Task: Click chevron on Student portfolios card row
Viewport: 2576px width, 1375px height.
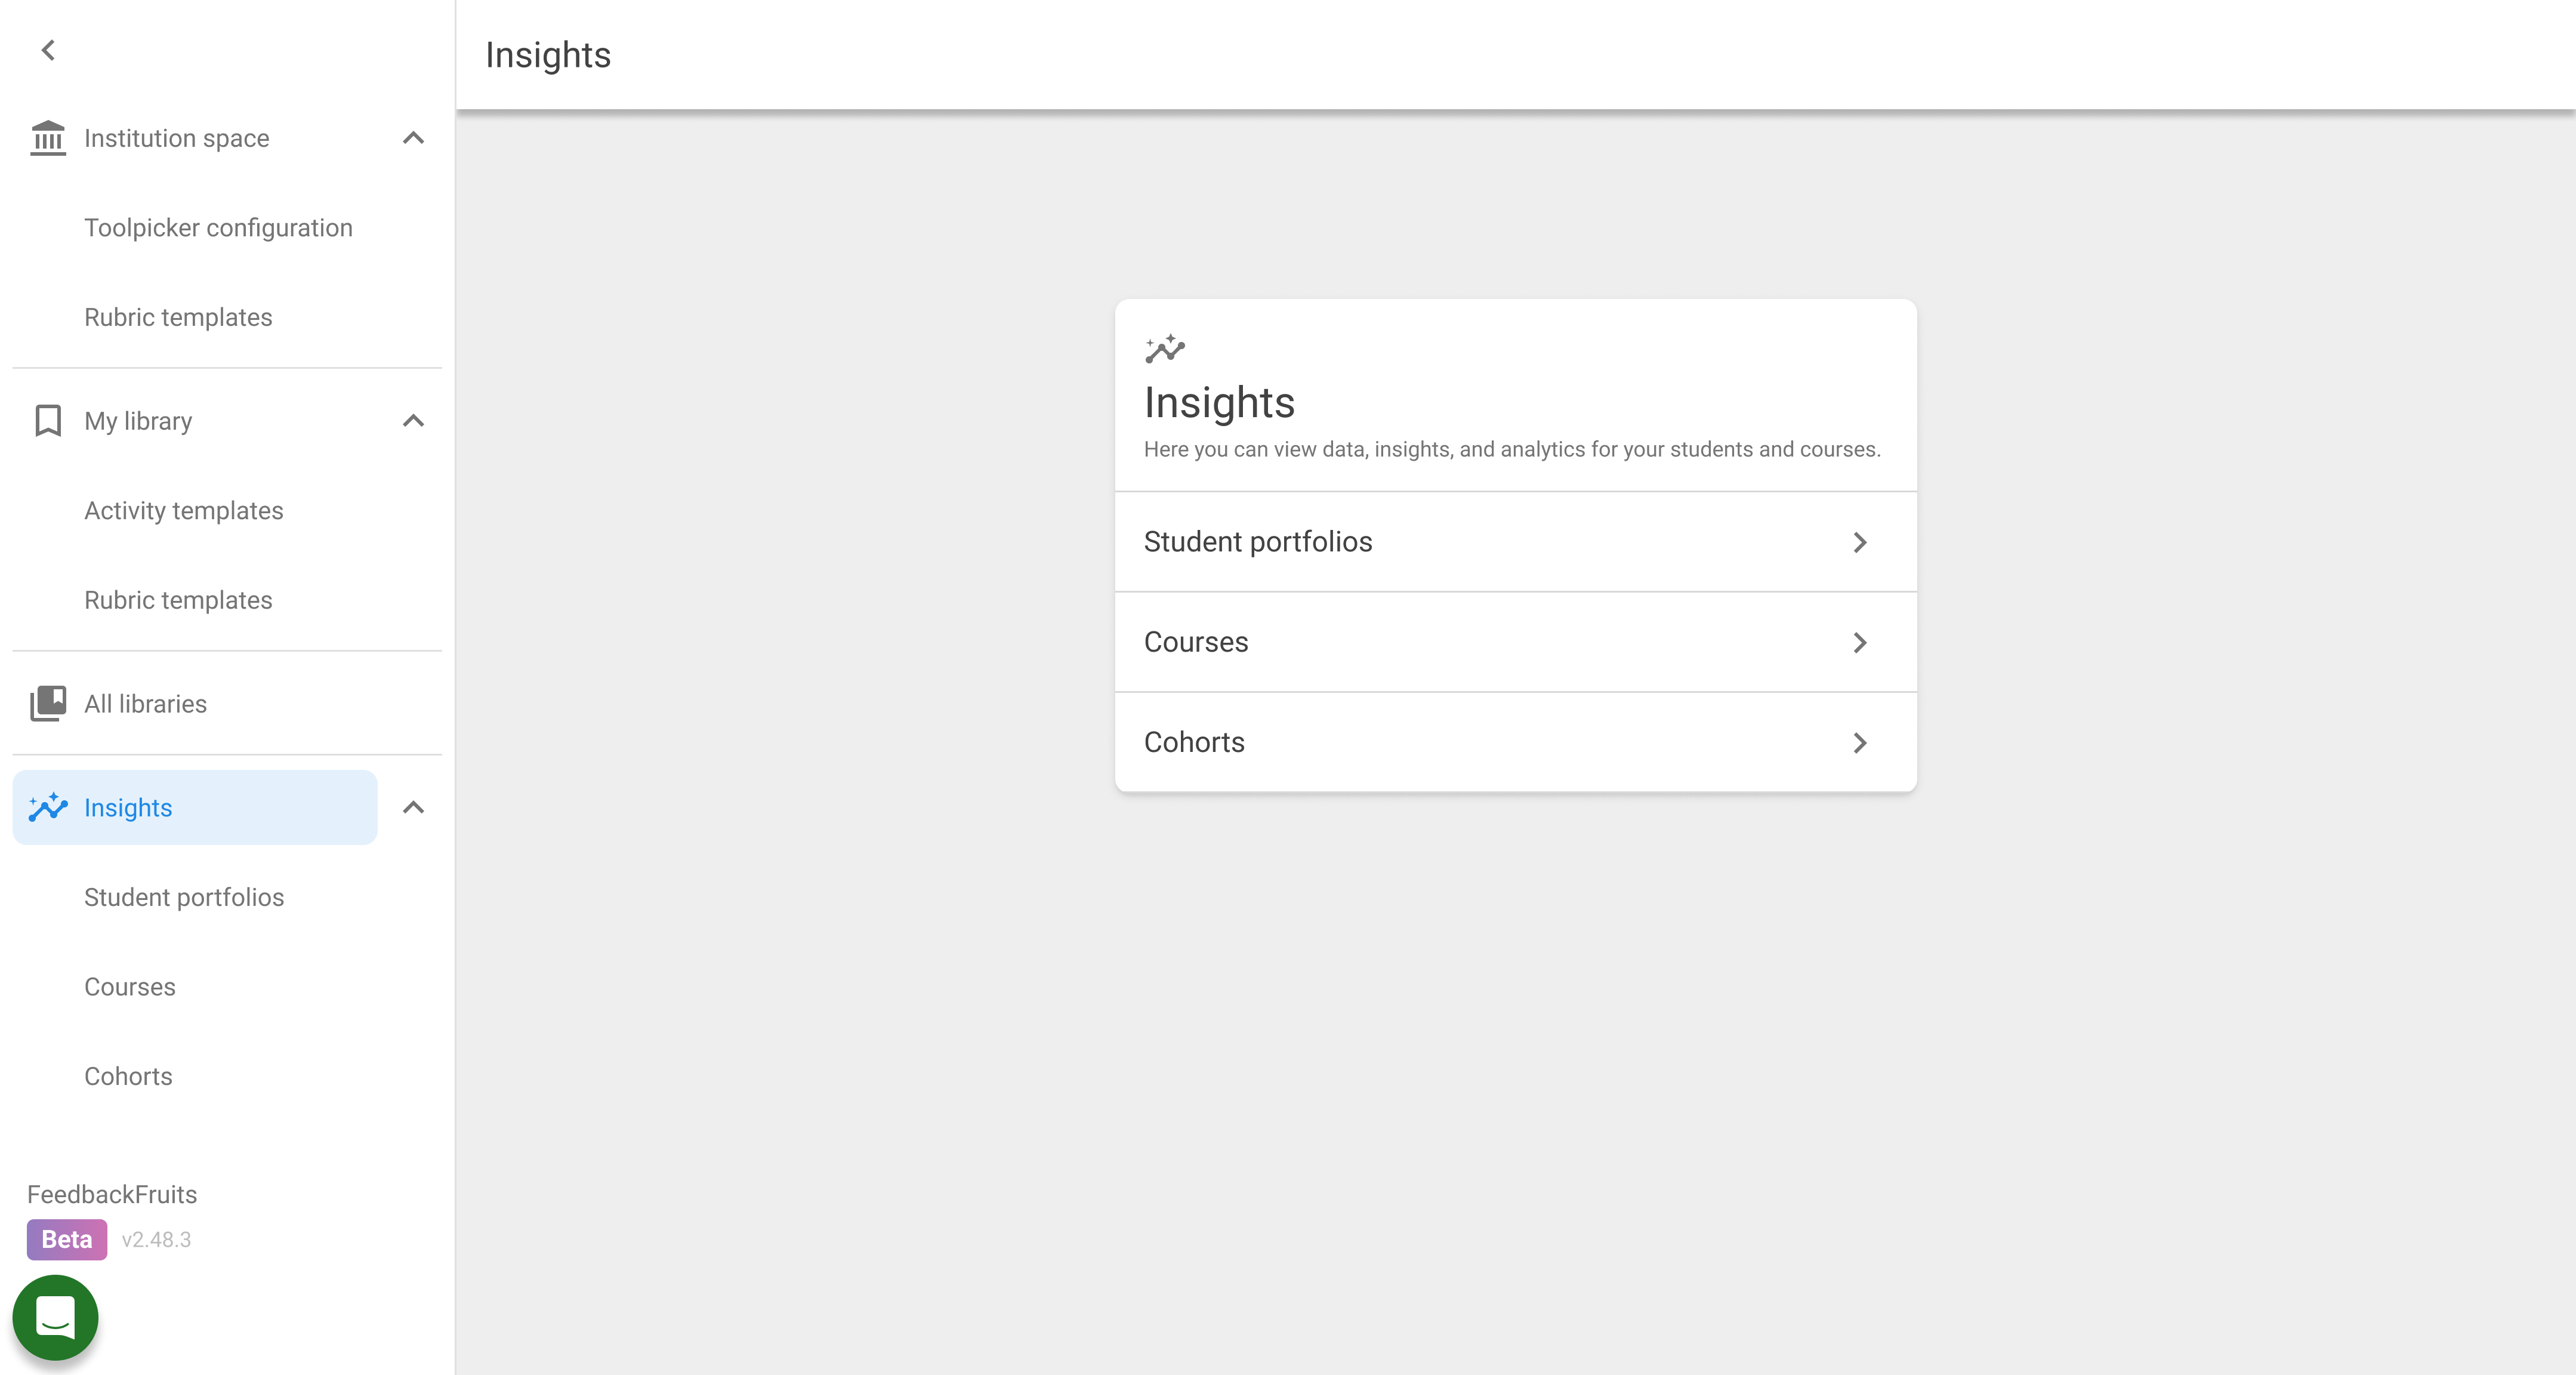Action: point(1859,542)
